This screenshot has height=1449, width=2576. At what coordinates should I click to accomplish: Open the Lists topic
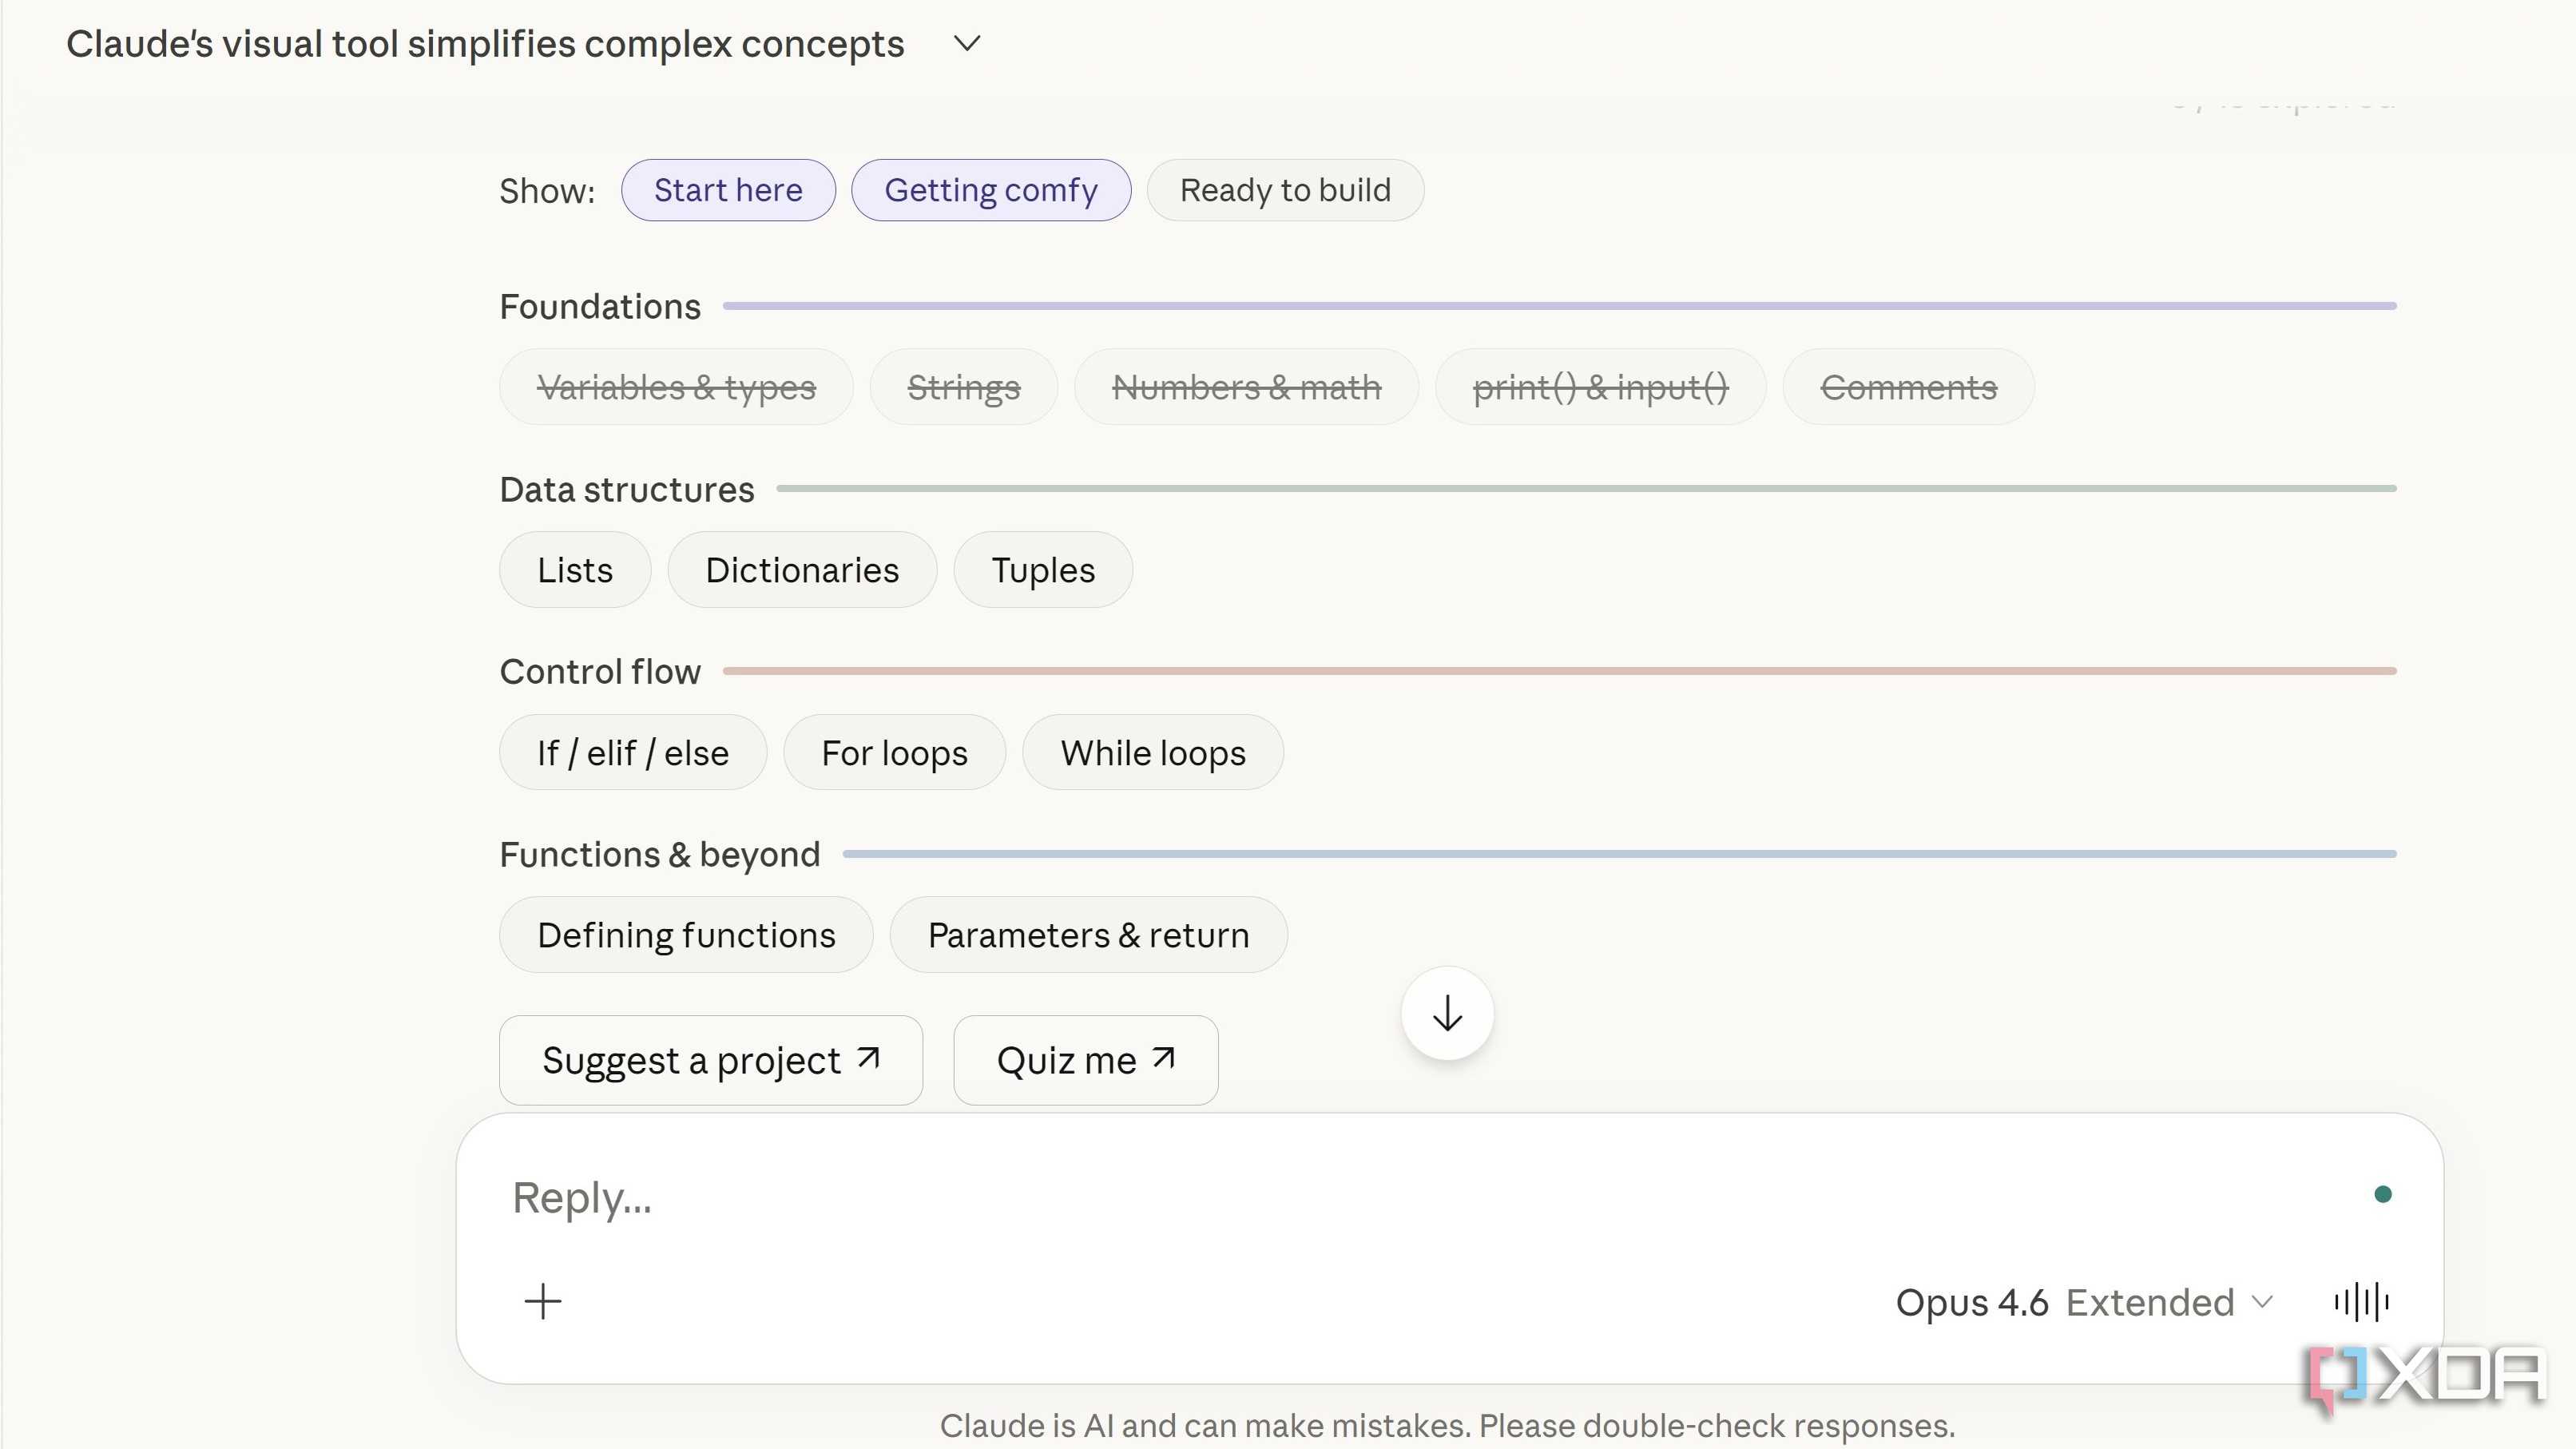coord(575,570)
